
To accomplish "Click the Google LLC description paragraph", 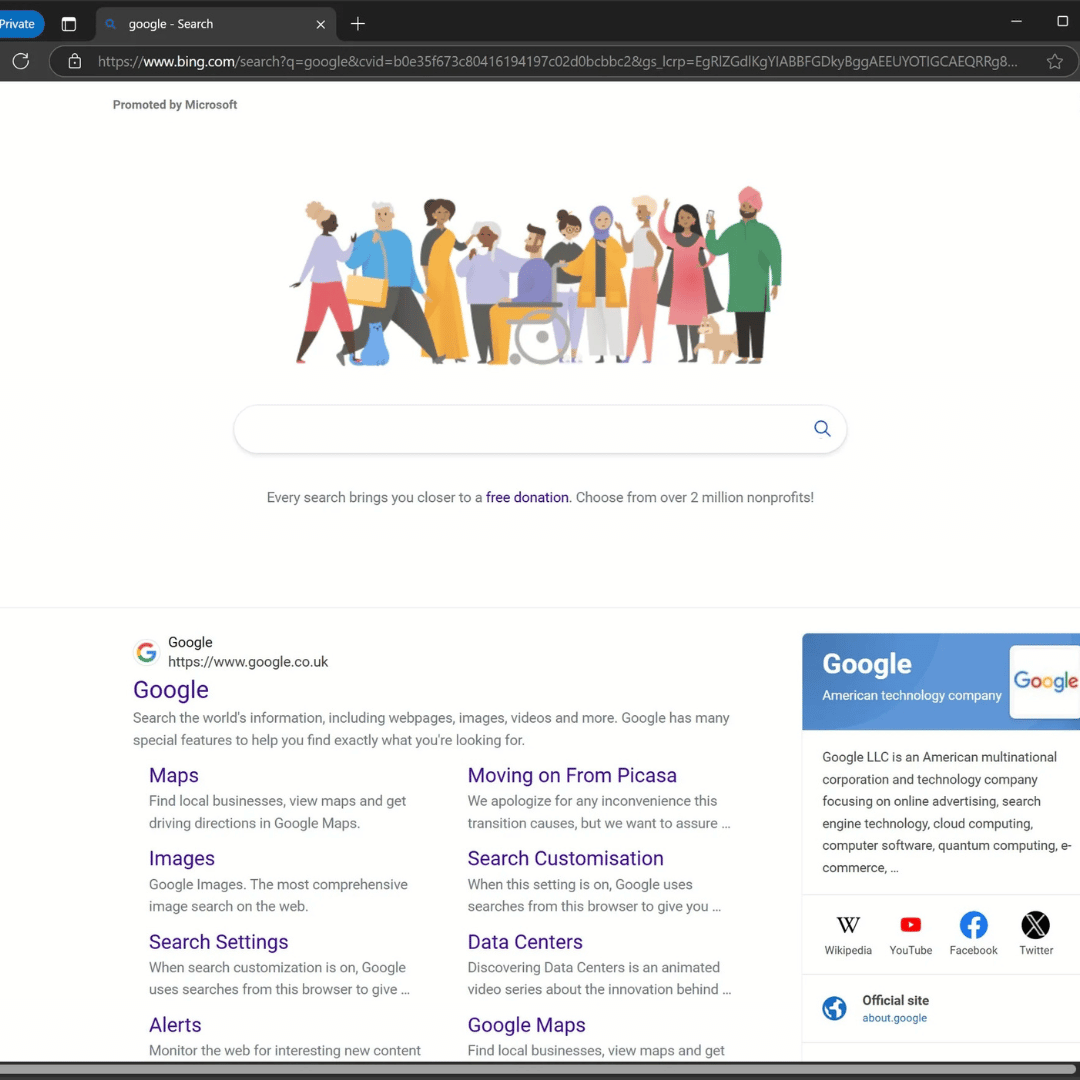I will pos(946,812).
